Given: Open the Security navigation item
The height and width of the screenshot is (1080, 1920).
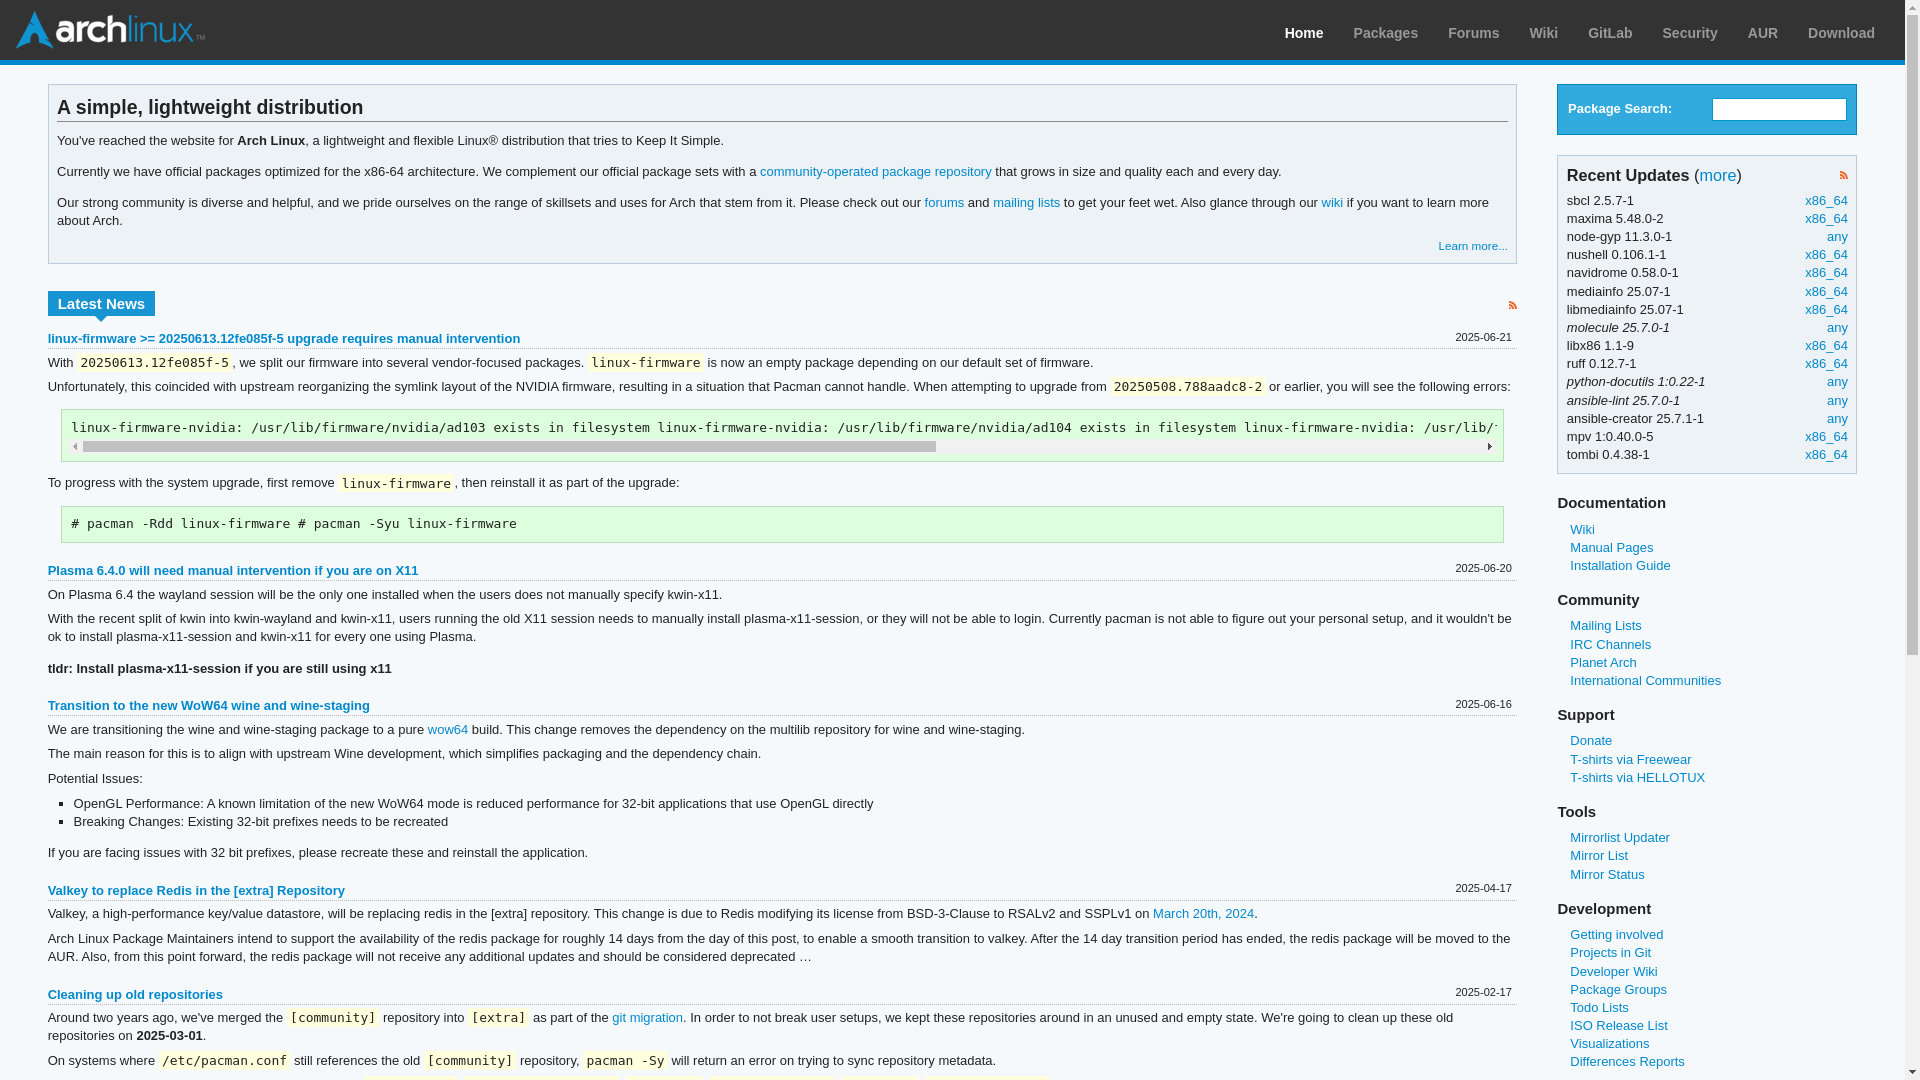Looking at the screenshot, I should pyautogui.click(x=1689, y=33).
